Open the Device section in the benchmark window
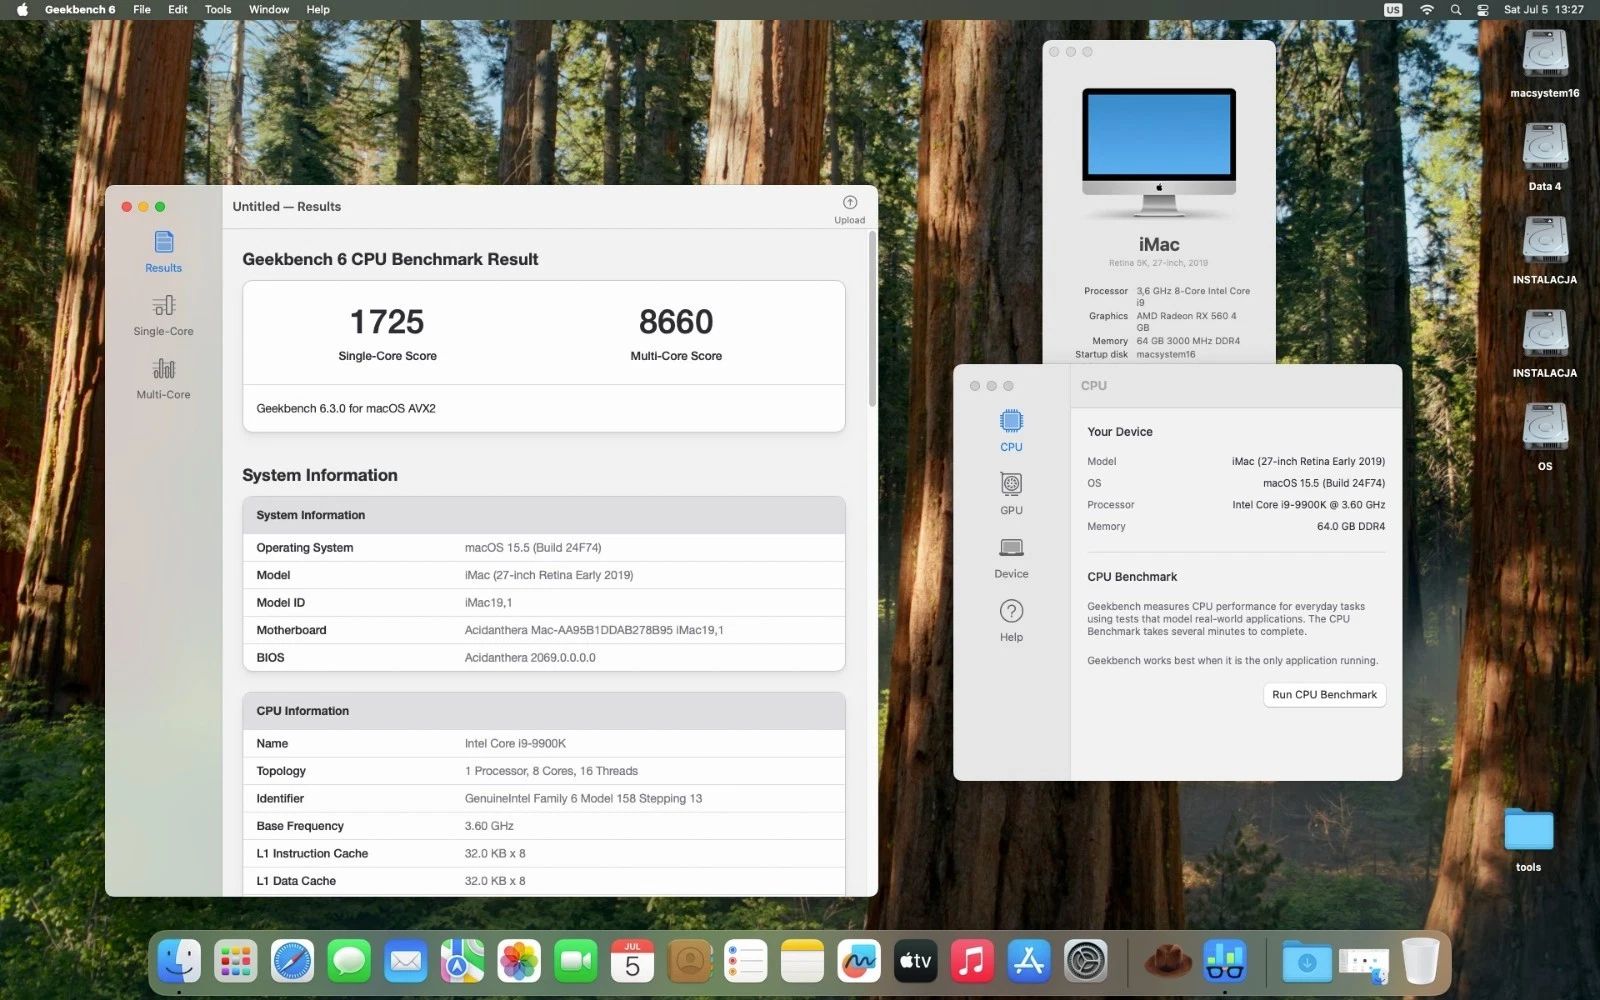This screenshot has height=1000, width=1600. point(1011,557)
